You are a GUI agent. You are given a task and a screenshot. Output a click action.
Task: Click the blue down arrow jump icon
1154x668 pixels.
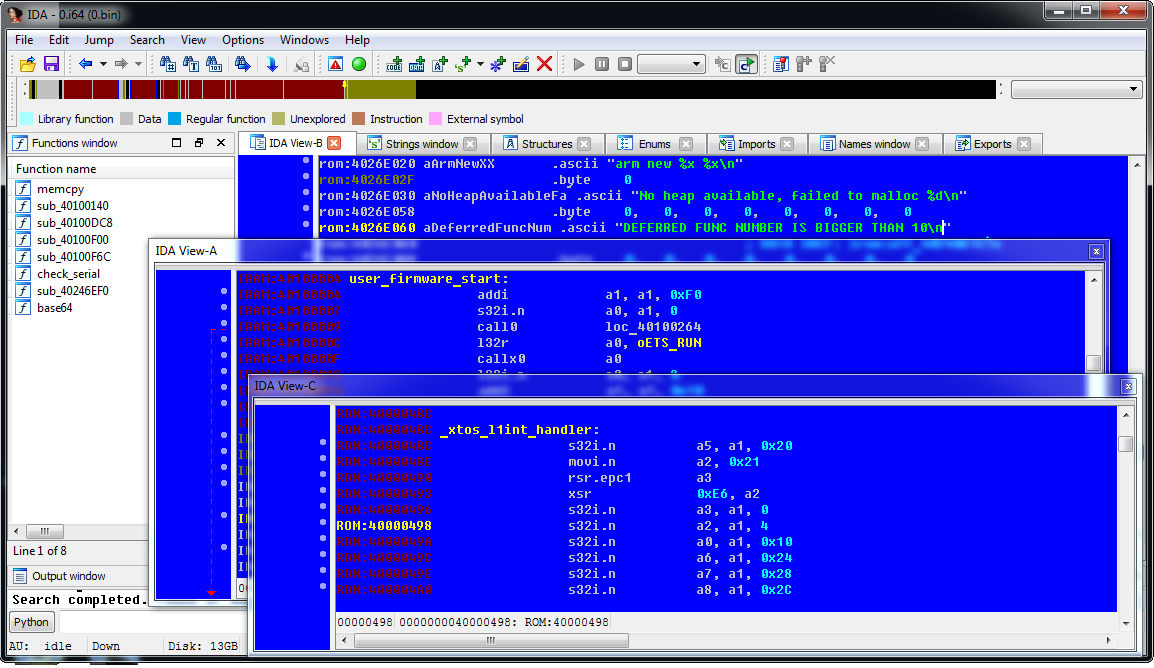pos(272,64)
